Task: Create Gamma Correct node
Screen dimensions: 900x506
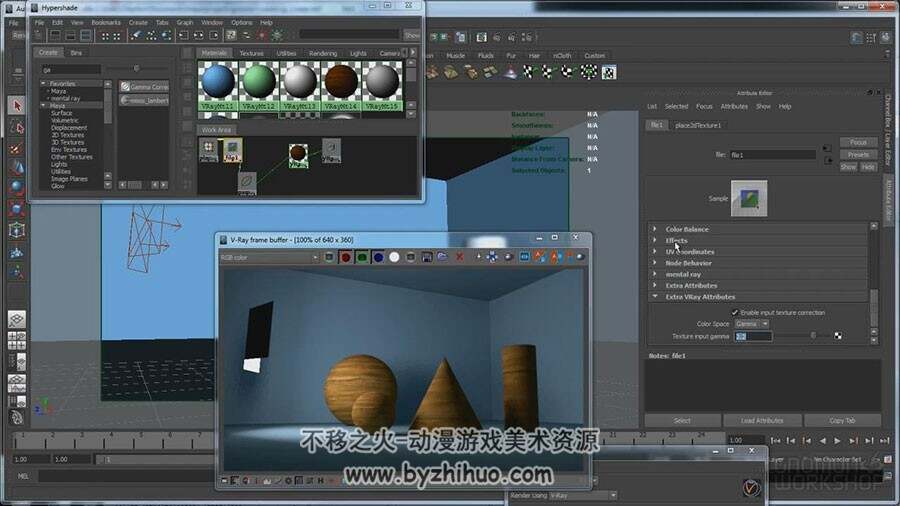Action: 144,87
